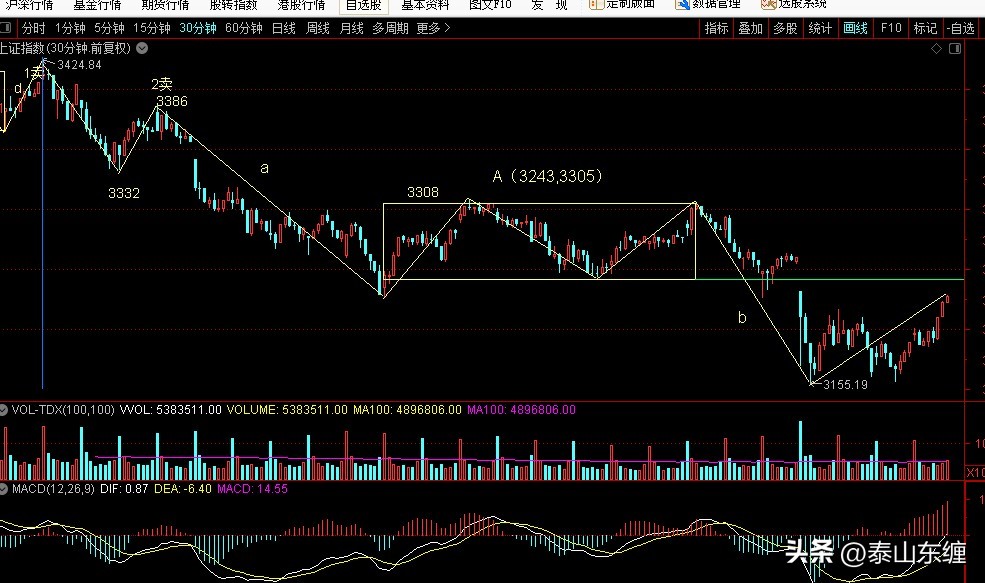Click the DIF: 0.87 value
Image resolution: width=985 pixels, height=583 pixels.
click(x=124, y=489)
